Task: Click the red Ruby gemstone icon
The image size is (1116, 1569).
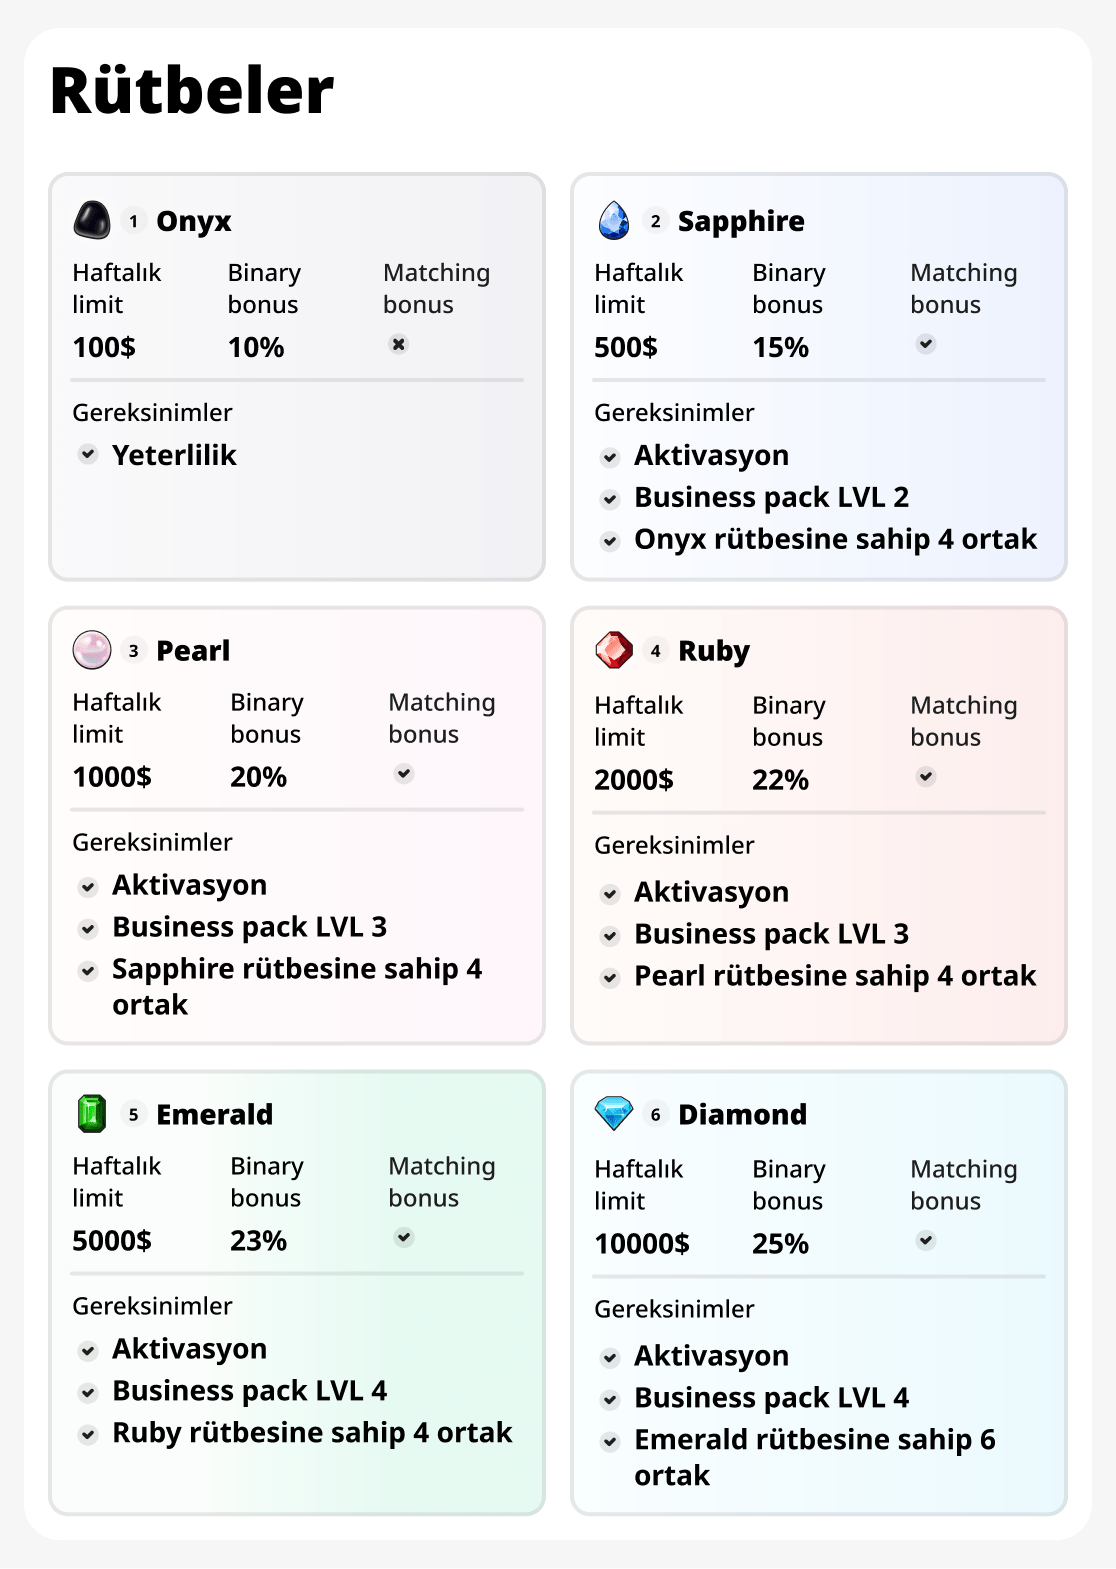Action: pos(614,650)
